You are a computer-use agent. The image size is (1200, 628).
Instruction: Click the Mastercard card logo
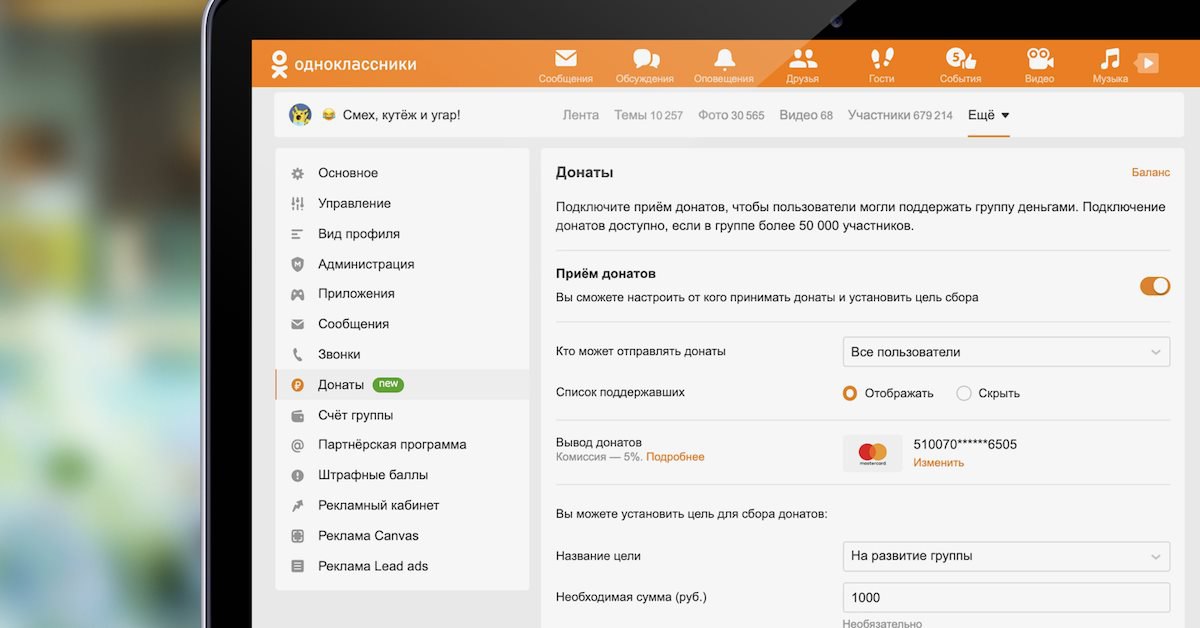(x=873, y=453)
